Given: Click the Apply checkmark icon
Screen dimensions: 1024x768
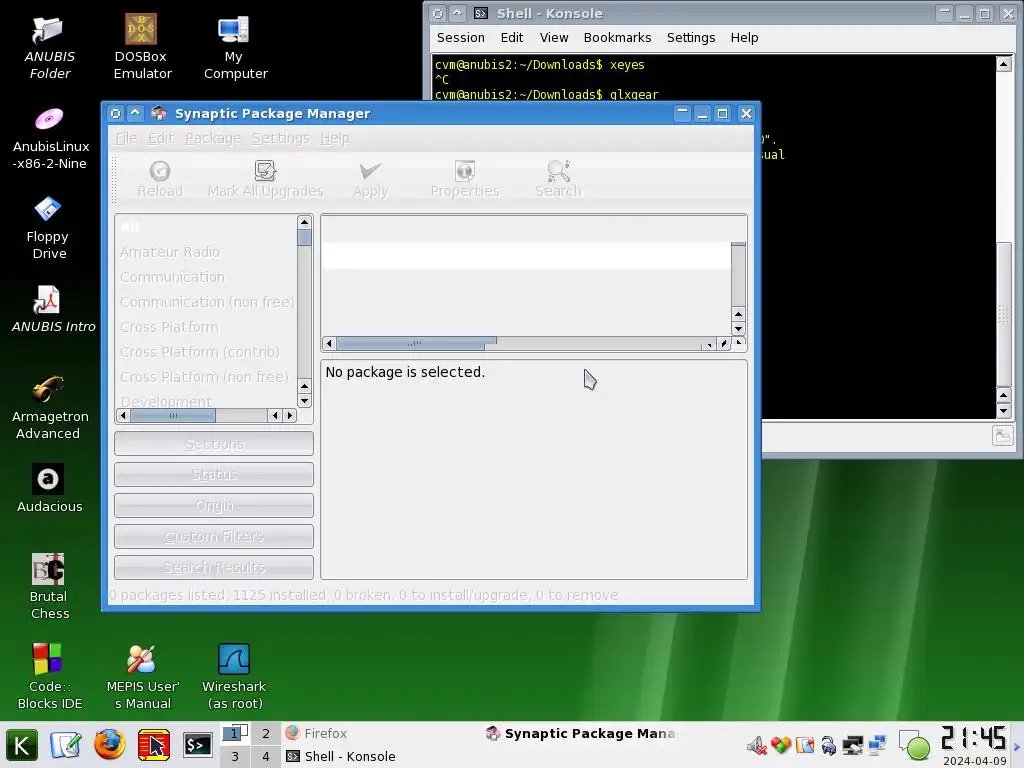Looking at the screenshot, I should tap(370, 171).
